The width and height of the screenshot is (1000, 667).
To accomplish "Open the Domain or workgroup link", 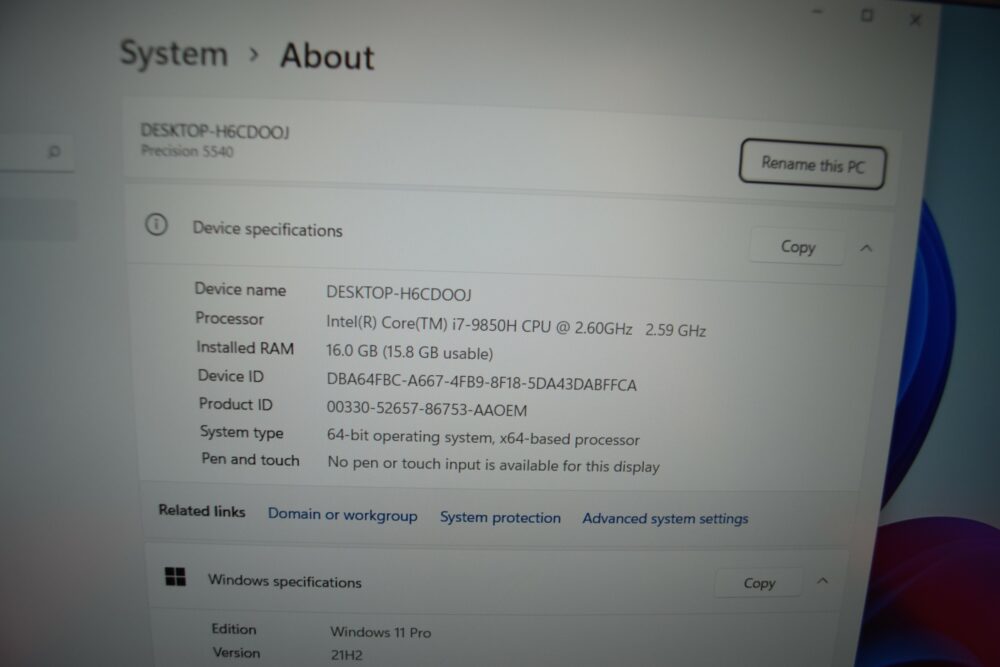I will pyautogui.click(x=342, y=515).
